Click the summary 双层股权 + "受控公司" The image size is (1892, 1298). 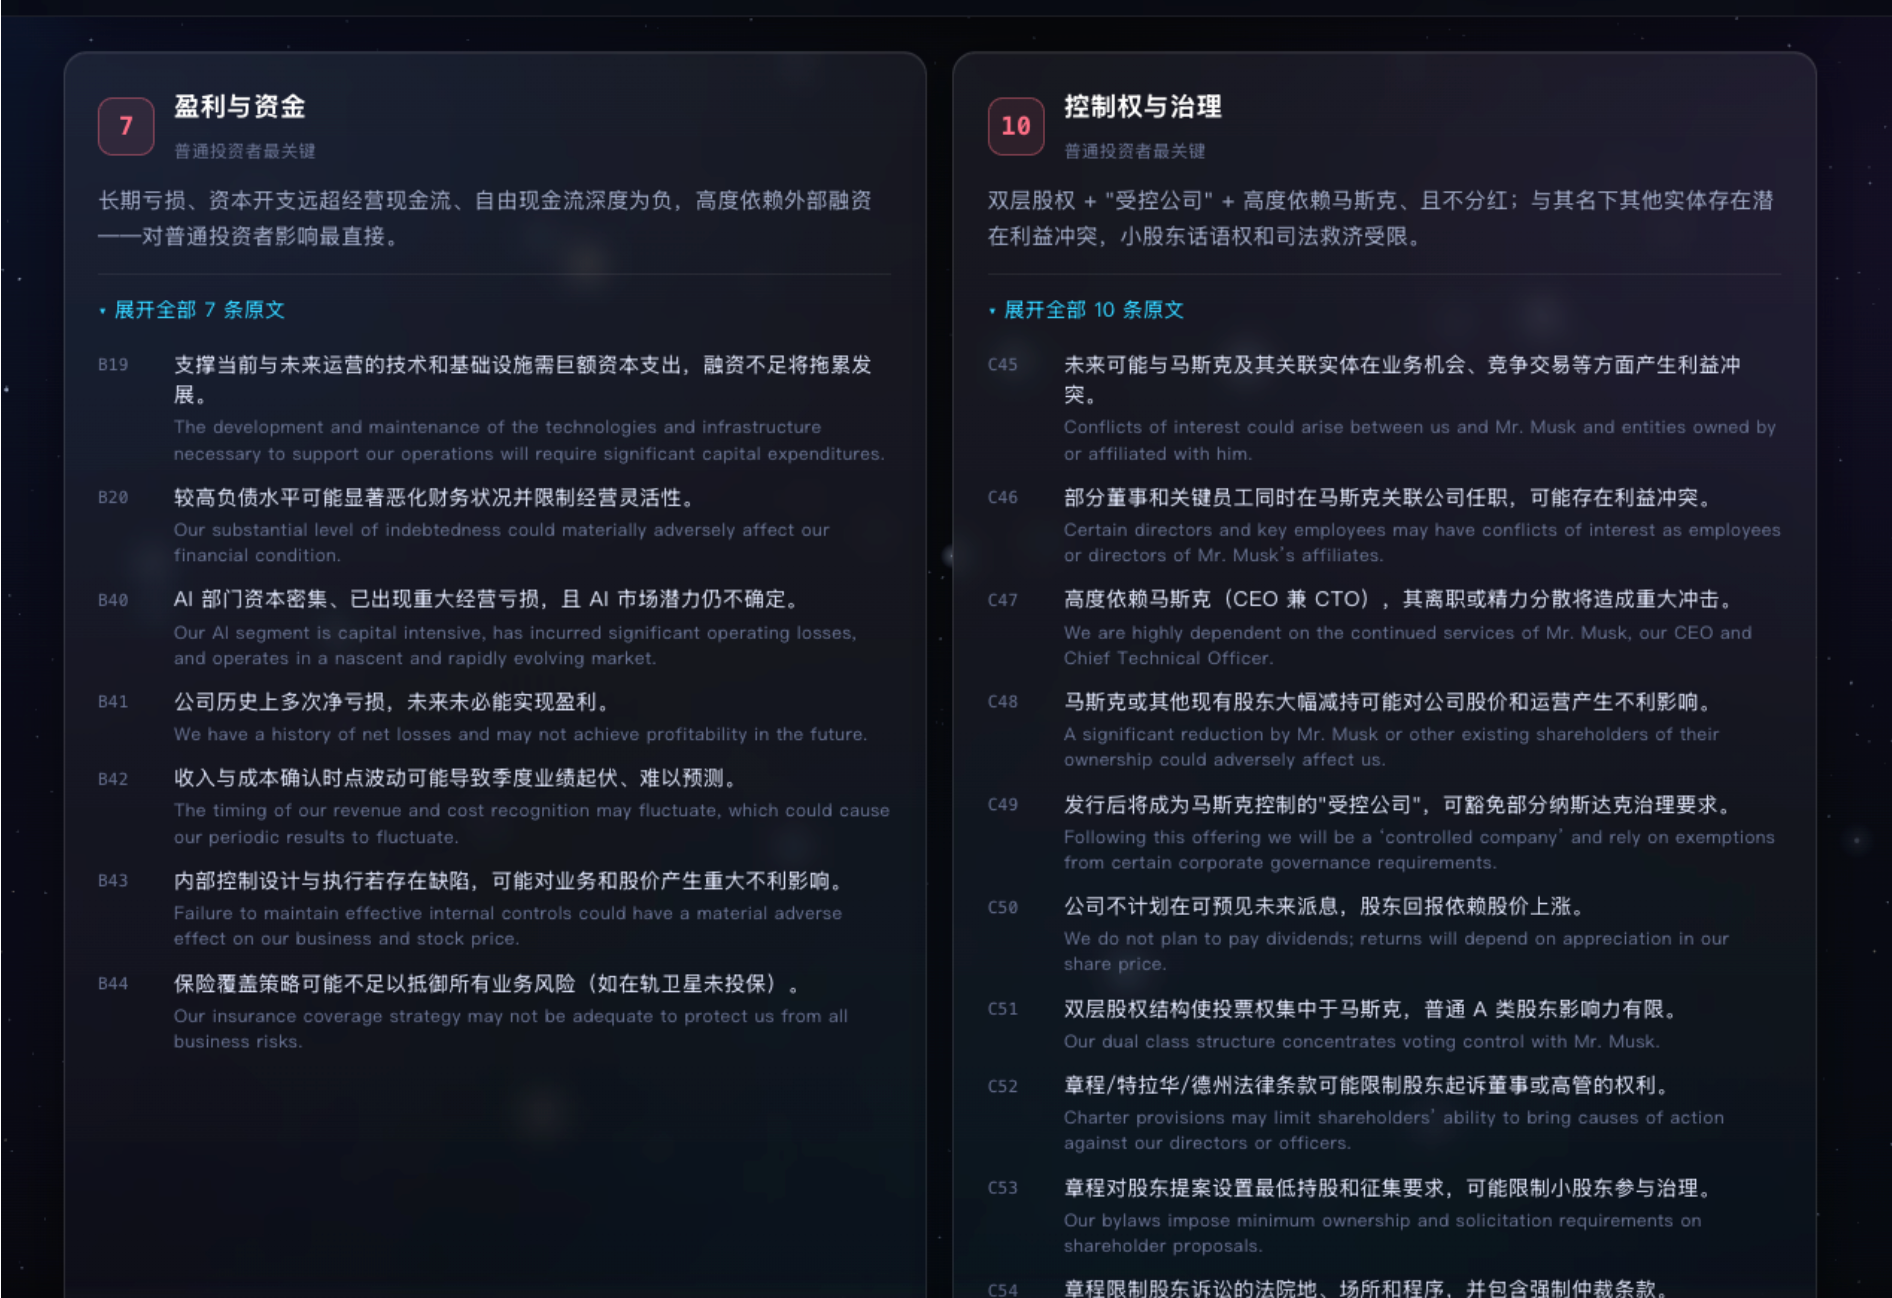pos(1381,218)
